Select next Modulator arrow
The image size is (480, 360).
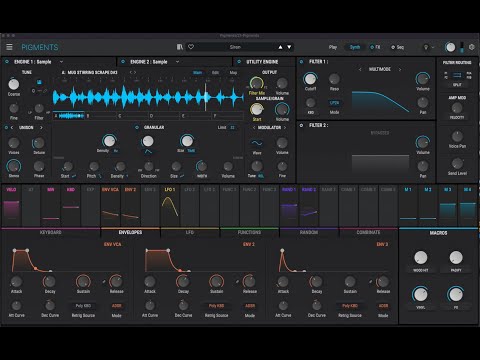pyautogui.click(x=285, y=127)
